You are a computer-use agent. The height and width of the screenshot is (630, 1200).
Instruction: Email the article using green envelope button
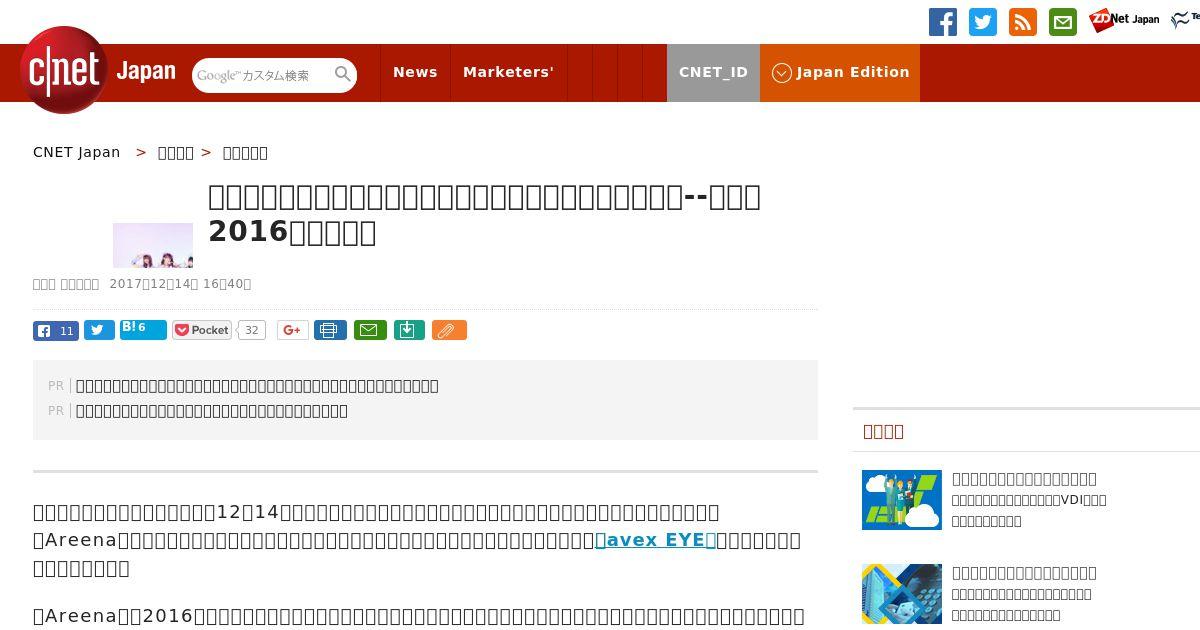pyautogui.click(x=371, y=330)
